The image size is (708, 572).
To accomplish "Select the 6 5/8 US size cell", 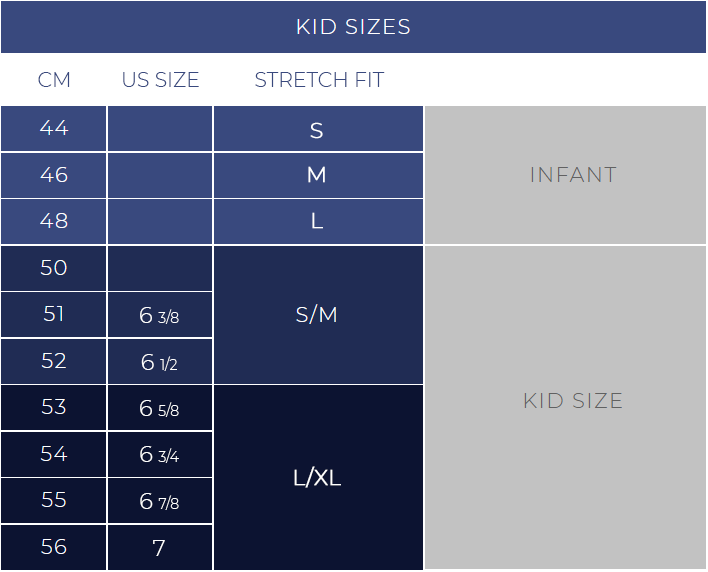I will pos(160,408).
